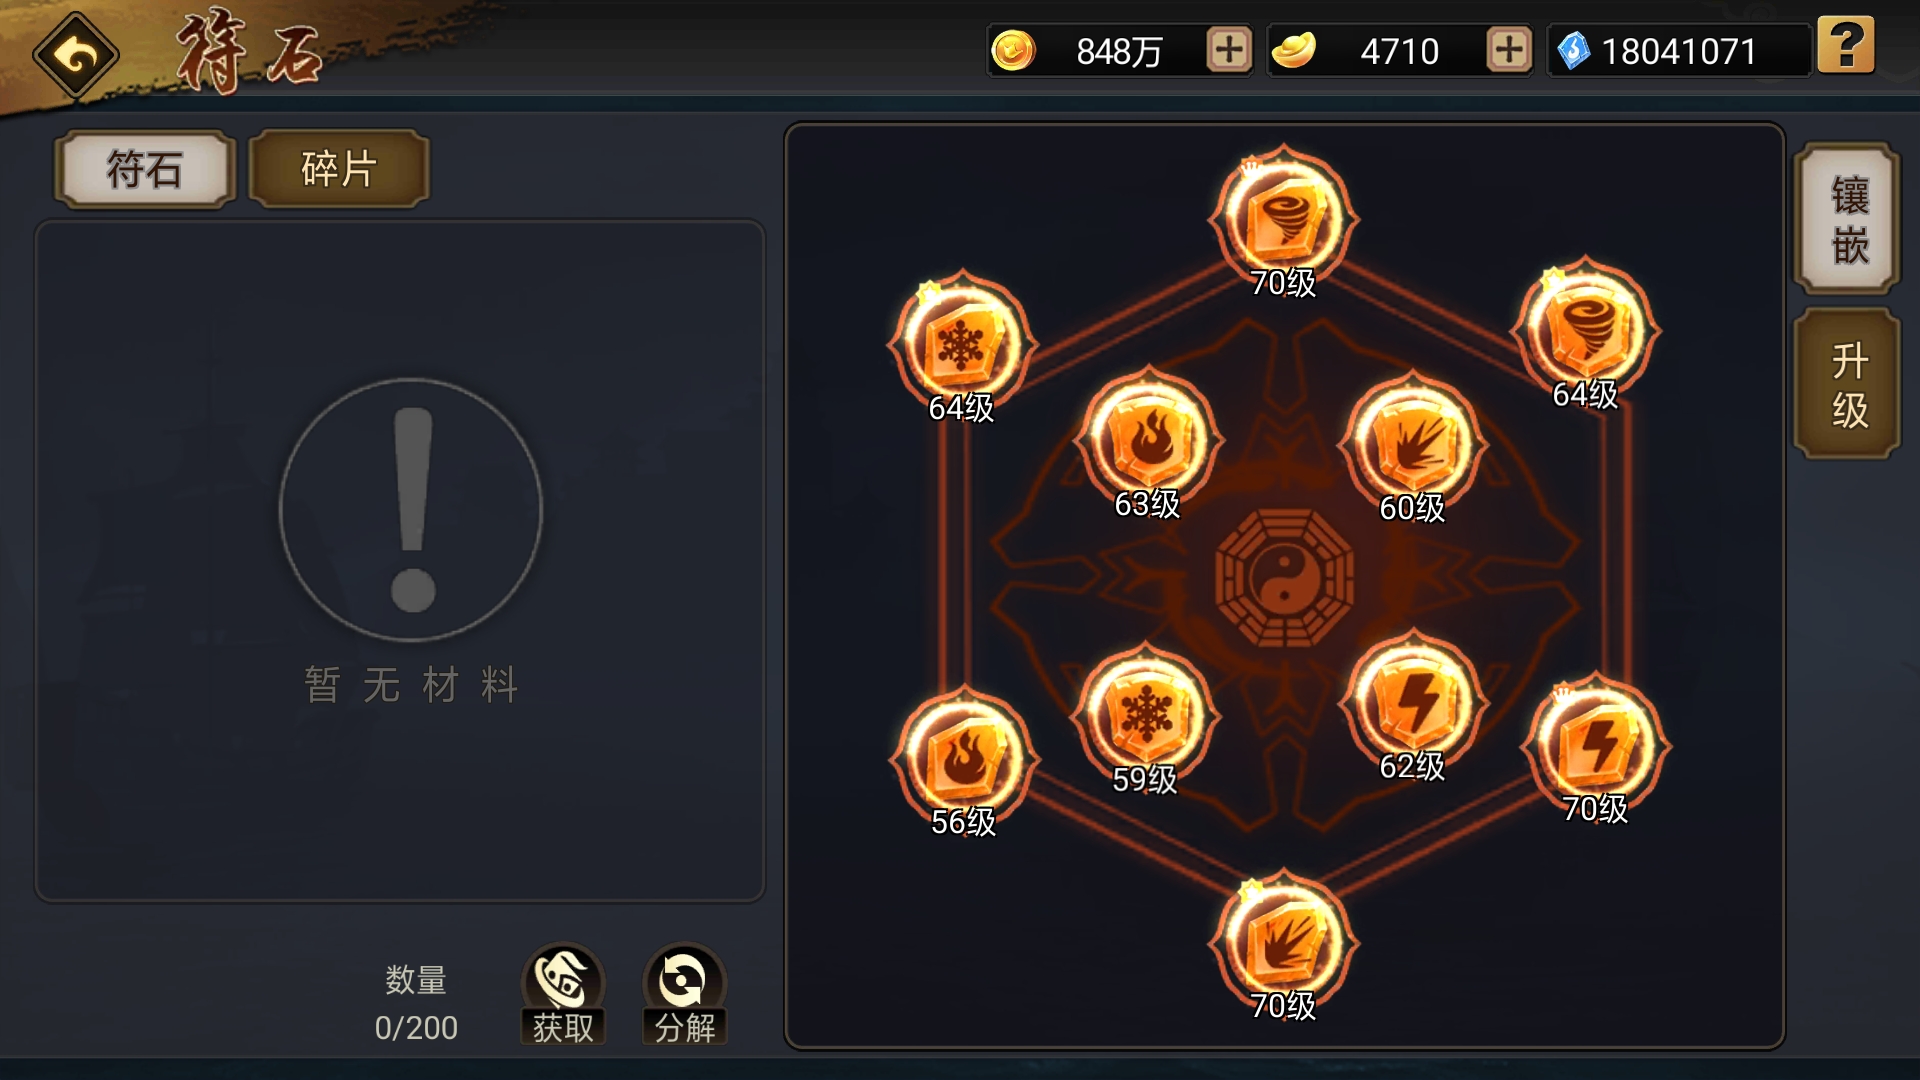Open the question mark help icon

[1846, 45]
